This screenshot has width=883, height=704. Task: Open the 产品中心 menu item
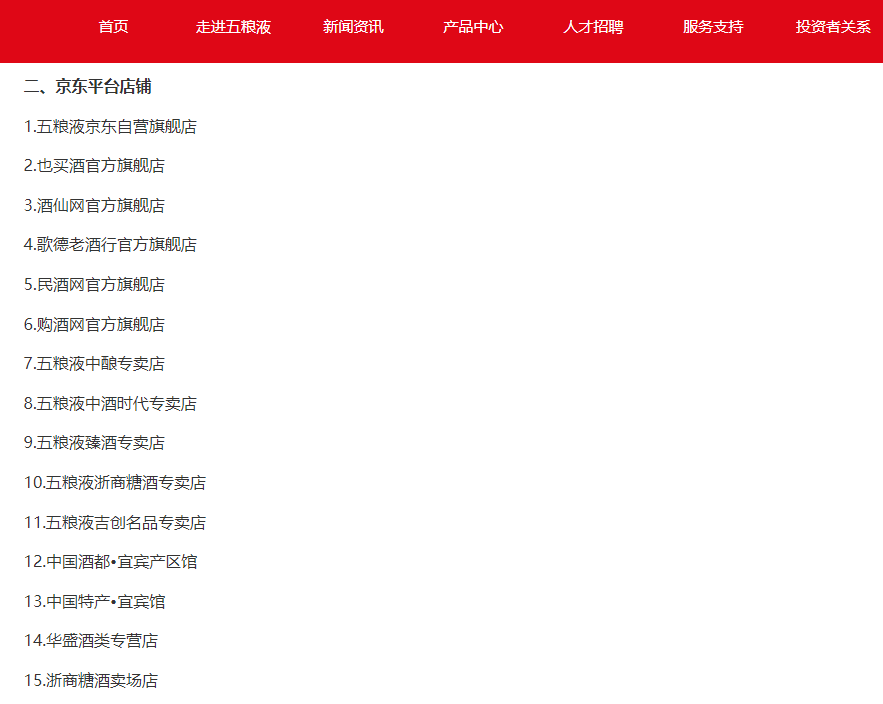[x=470, y=28]
